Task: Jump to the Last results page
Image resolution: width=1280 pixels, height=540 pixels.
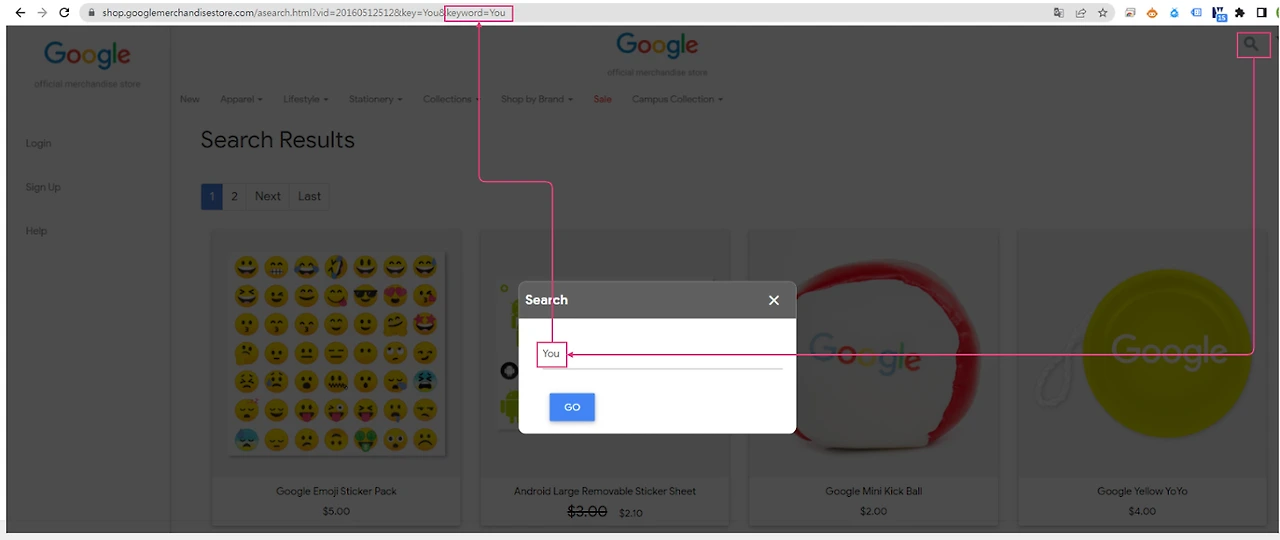Action: (x=309, y=196)
